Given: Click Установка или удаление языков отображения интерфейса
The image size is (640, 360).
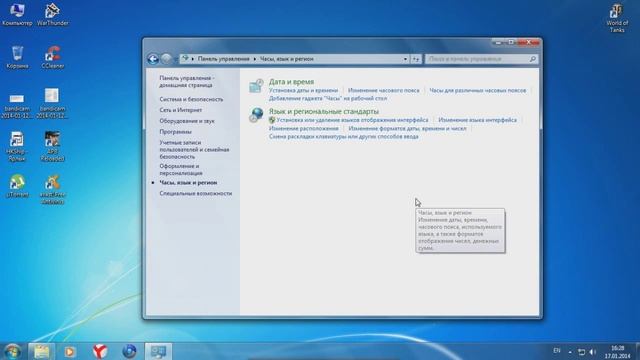Looking at the screenshot, I should pyautogui.click(x=352, y=120).
